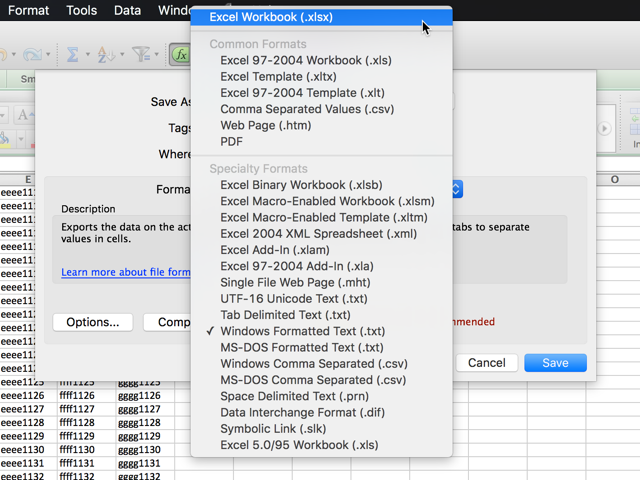This screenshot has height=480, width=640.
Task: Click the Options... button
Action: point(93,322)
